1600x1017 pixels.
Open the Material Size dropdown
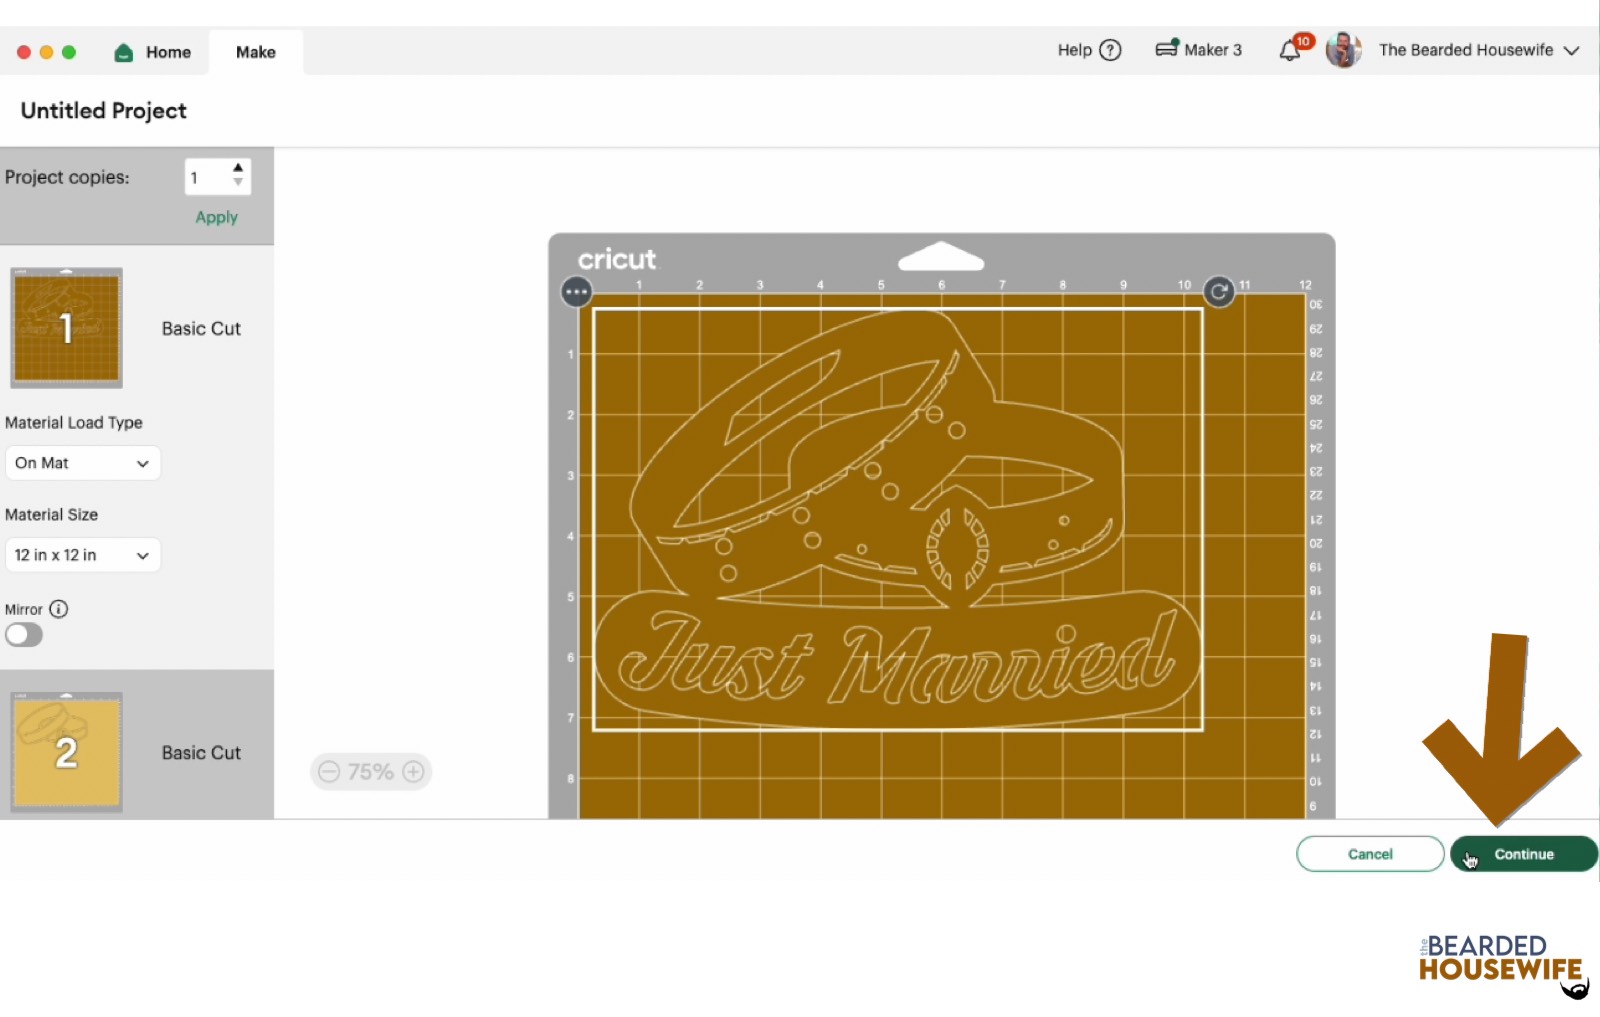[x=82, y=555]
